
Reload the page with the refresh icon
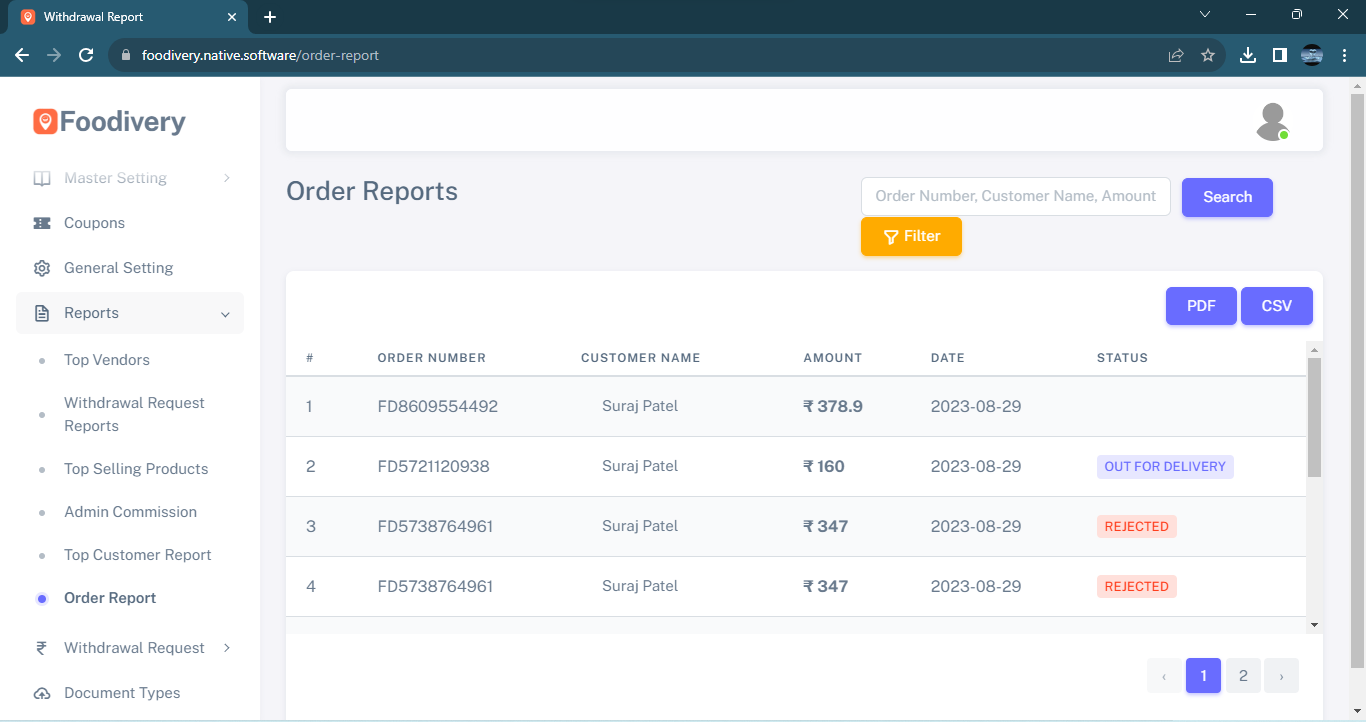tap(86, 55)
